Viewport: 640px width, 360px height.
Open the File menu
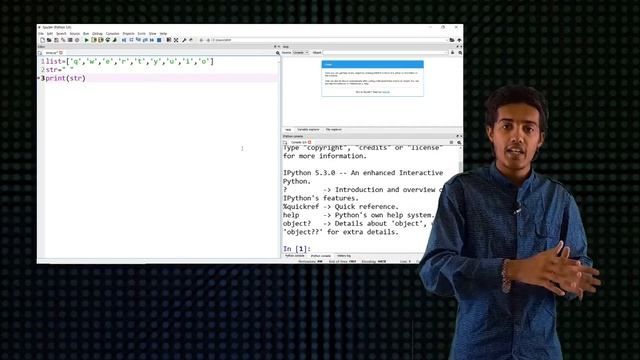(x=41, y=33)
